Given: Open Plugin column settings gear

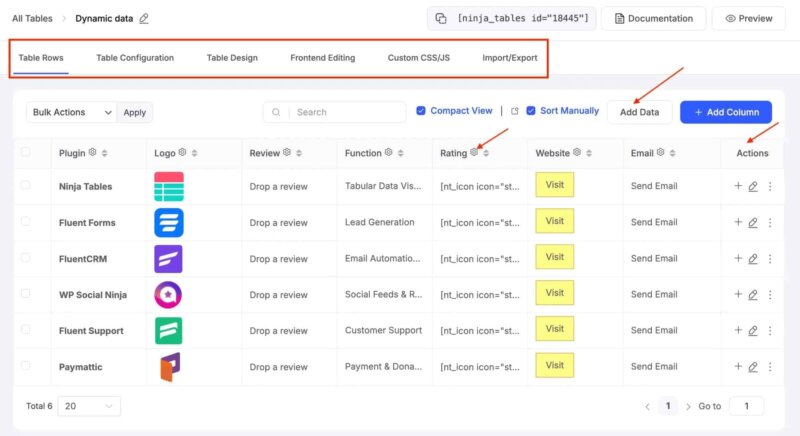Looking at the screenshot, I should click(x=92, y=152).
